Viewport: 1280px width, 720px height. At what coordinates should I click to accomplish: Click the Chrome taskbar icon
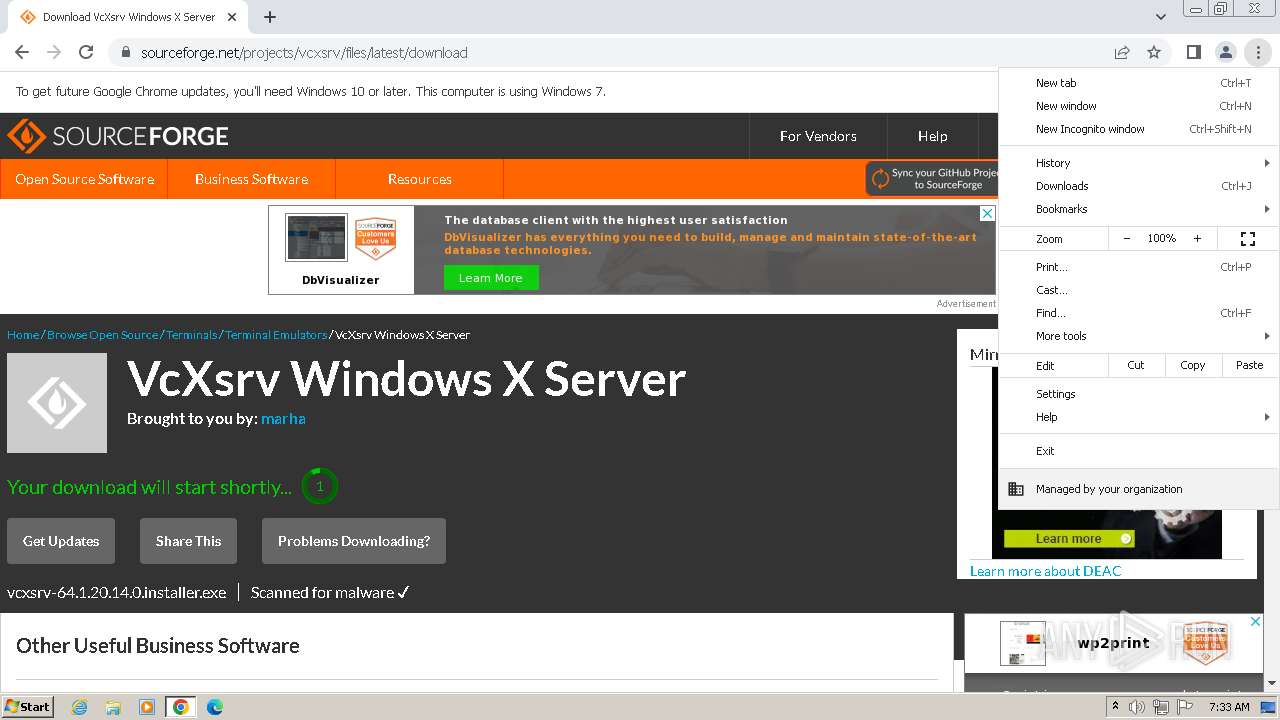coord(181,707)
